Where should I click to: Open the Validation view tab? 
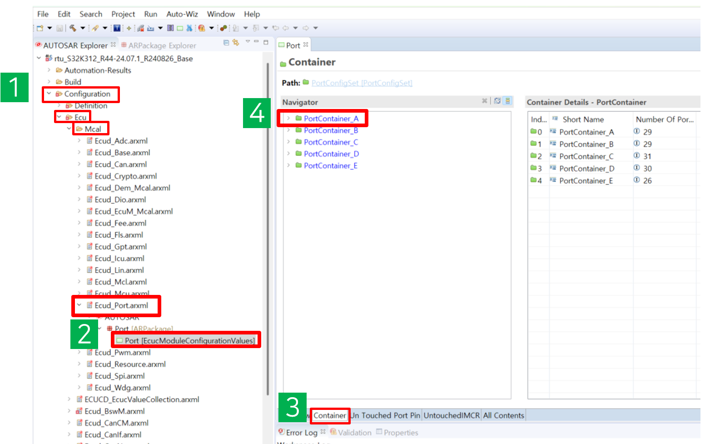351,433
